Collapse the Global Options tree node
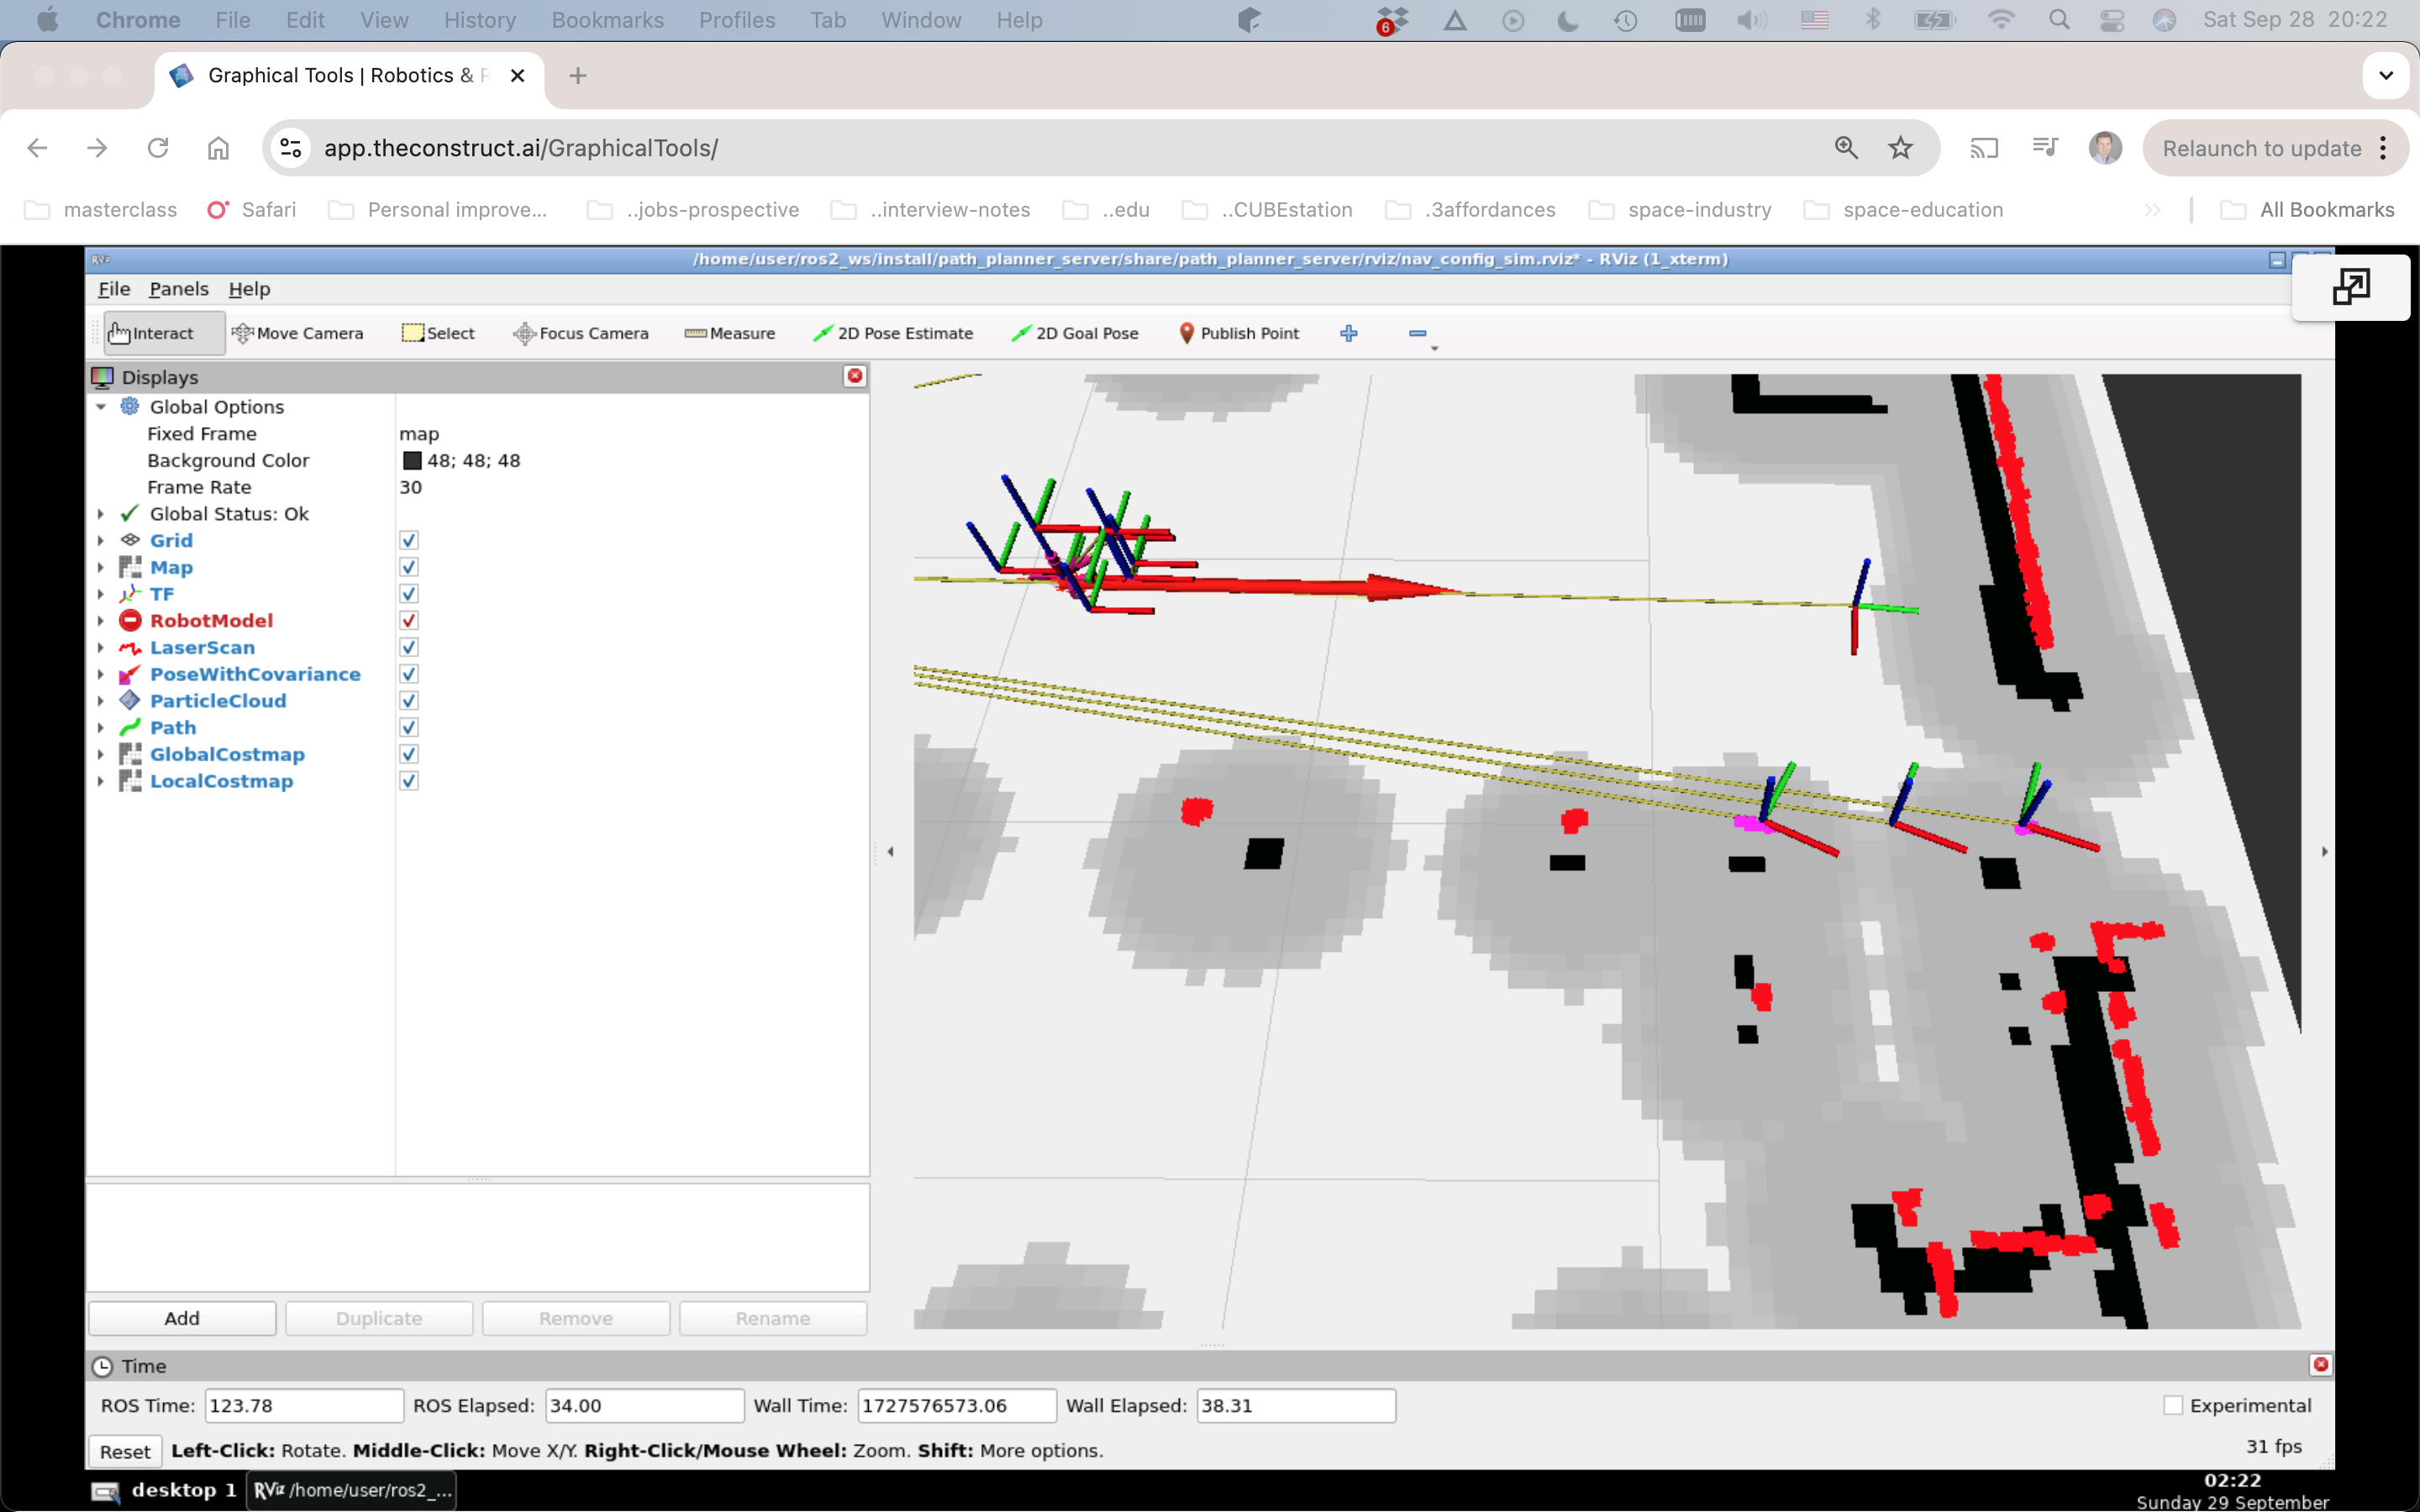 (101, 407)
